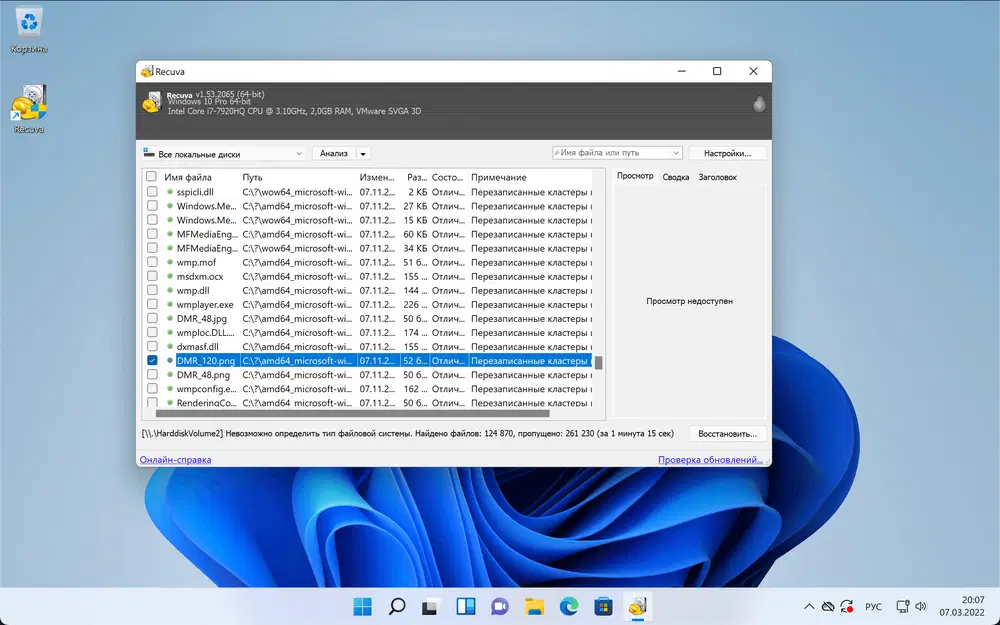The image size is (1000, 625).
Task: Switch to the Сводка tab
Action: pos(676,177)
